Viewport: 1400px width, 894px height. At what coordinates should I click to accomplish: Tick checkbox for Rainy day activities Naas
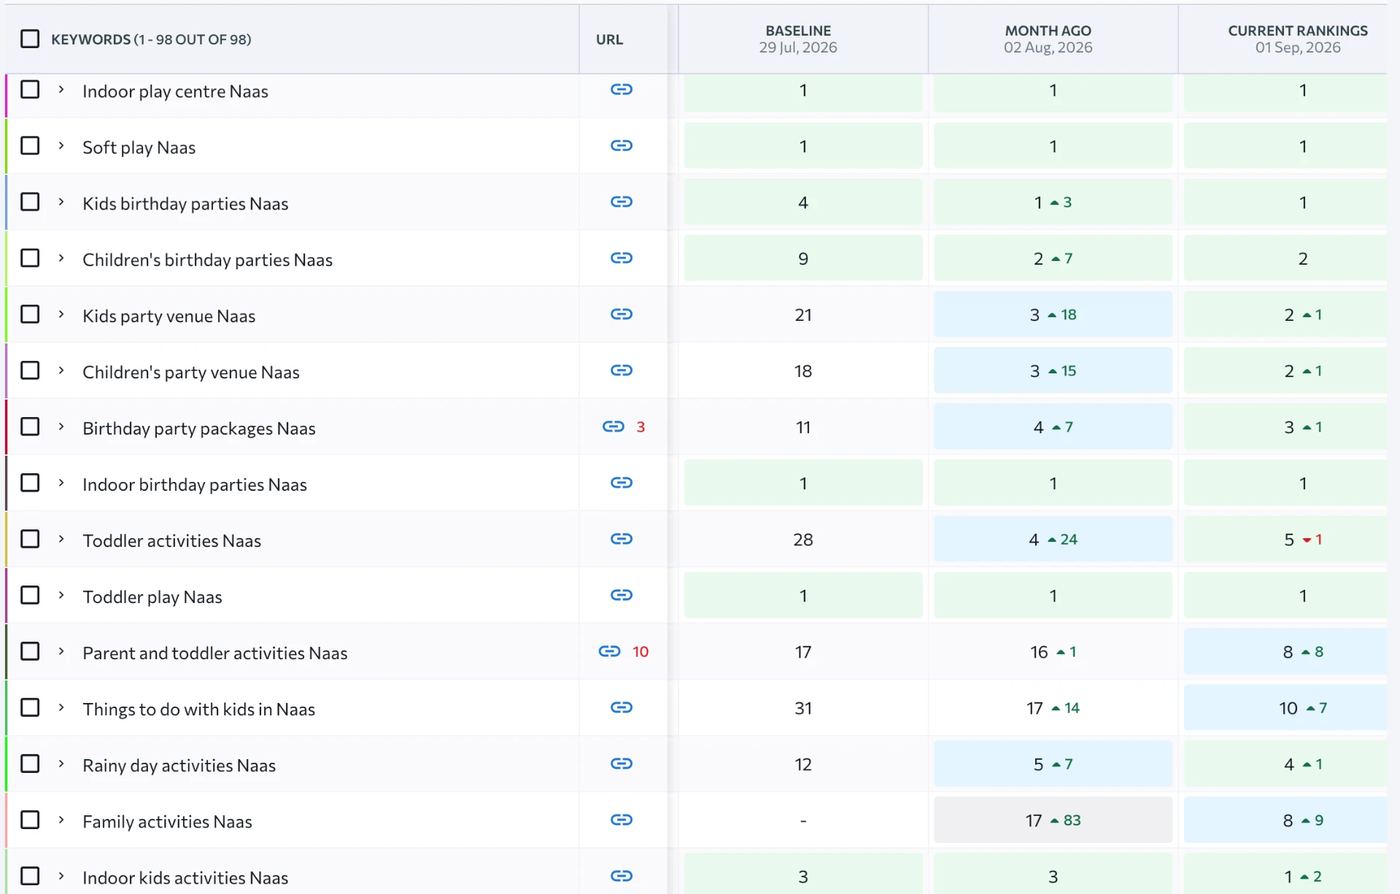30,763
